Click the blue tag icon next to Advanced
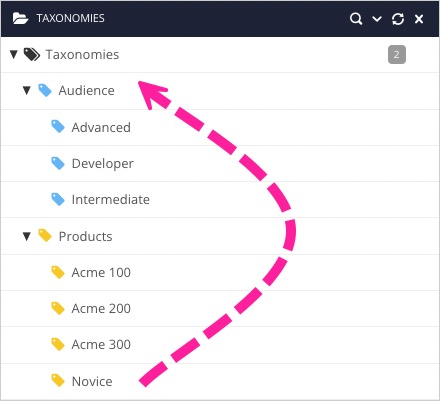Viewport: 440px width, 401px height. (x=58, y=127)
